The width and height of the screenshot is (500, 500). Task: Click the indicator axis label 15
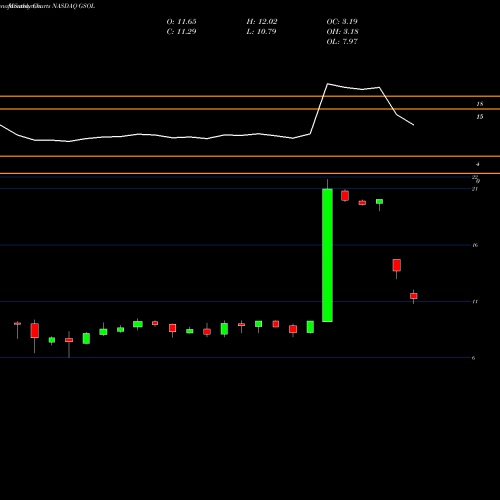point(479,117)
